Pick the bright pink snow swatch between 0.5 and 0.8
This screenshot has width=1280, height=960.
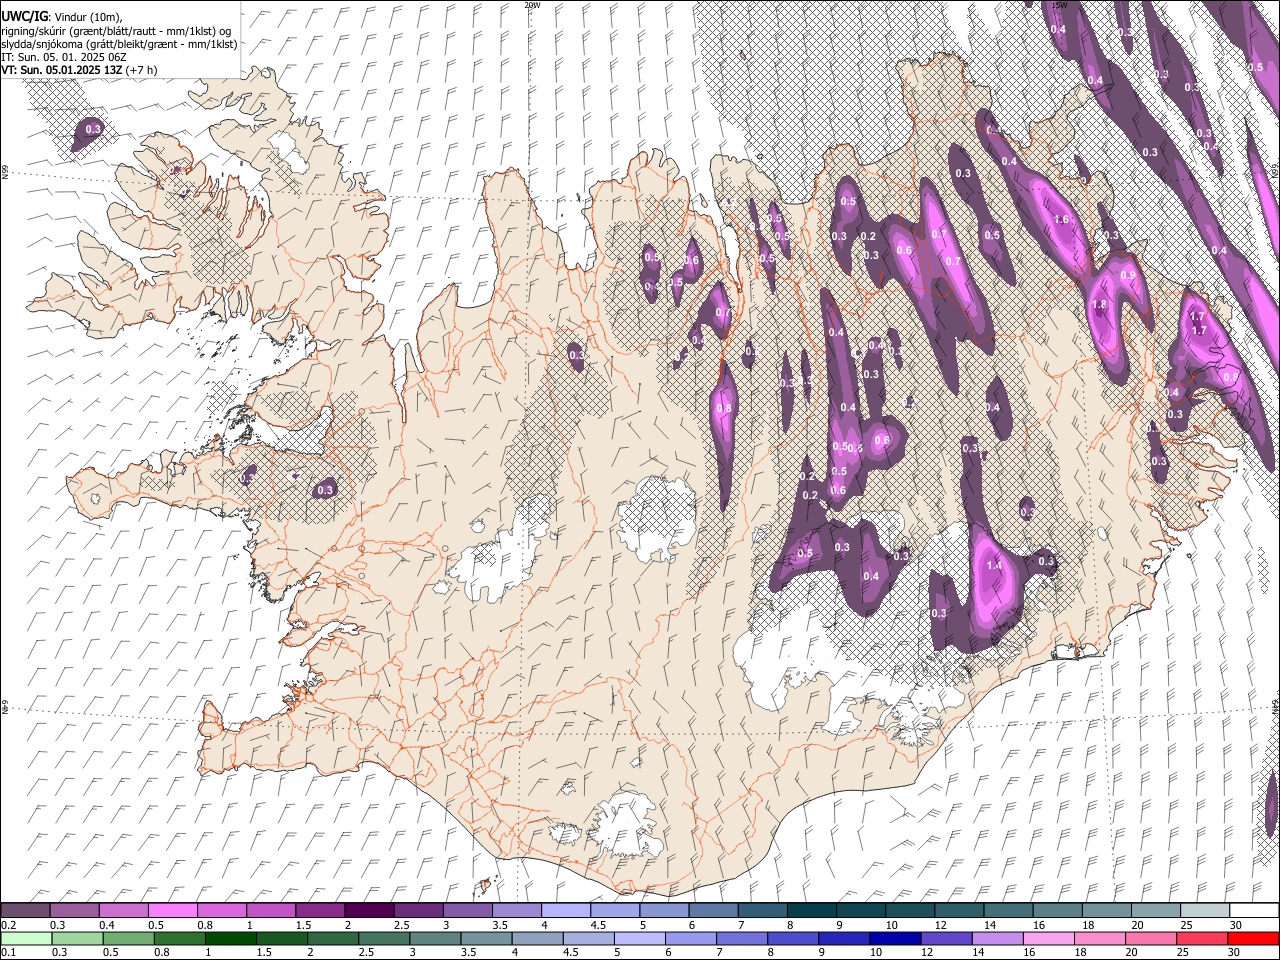click(x=172, y=911)
